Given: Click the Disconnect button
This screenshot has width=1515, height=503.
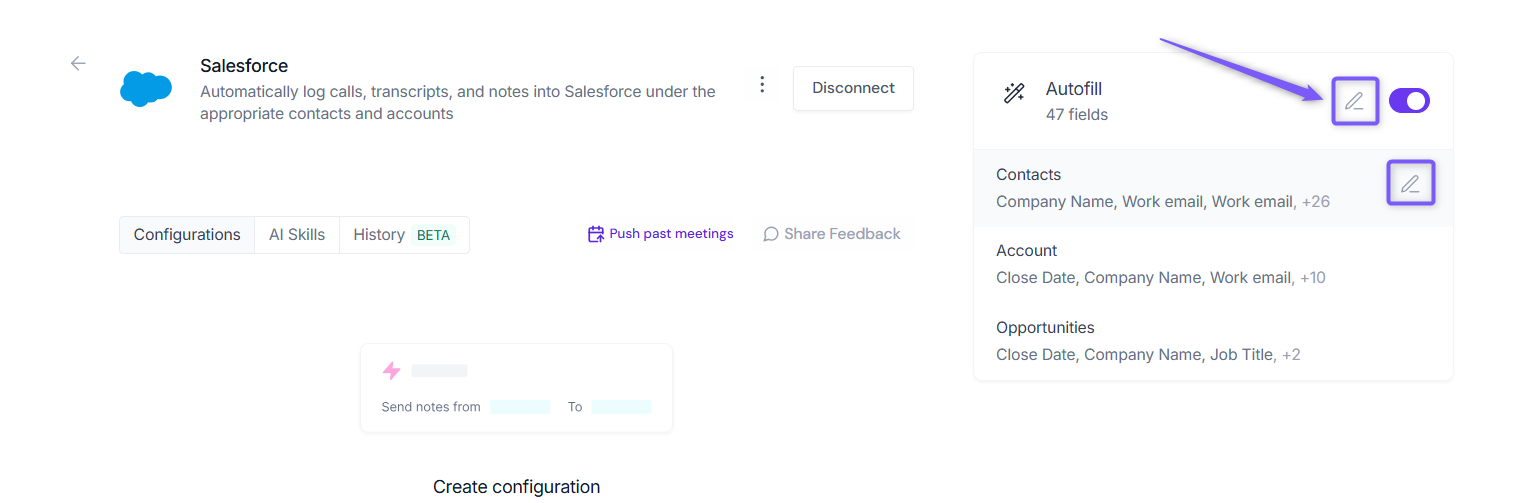Looking at the screenshot, I should click(853, 88).
